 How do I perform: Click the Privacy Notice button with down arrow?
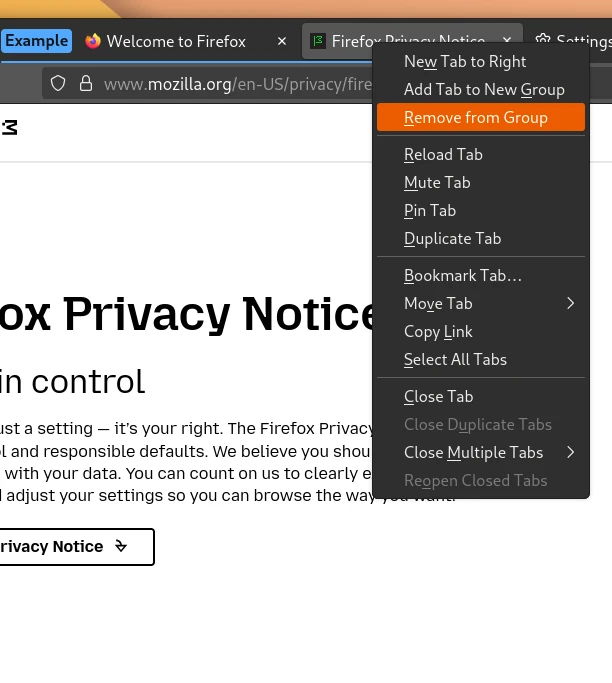(x=77, y=547)
